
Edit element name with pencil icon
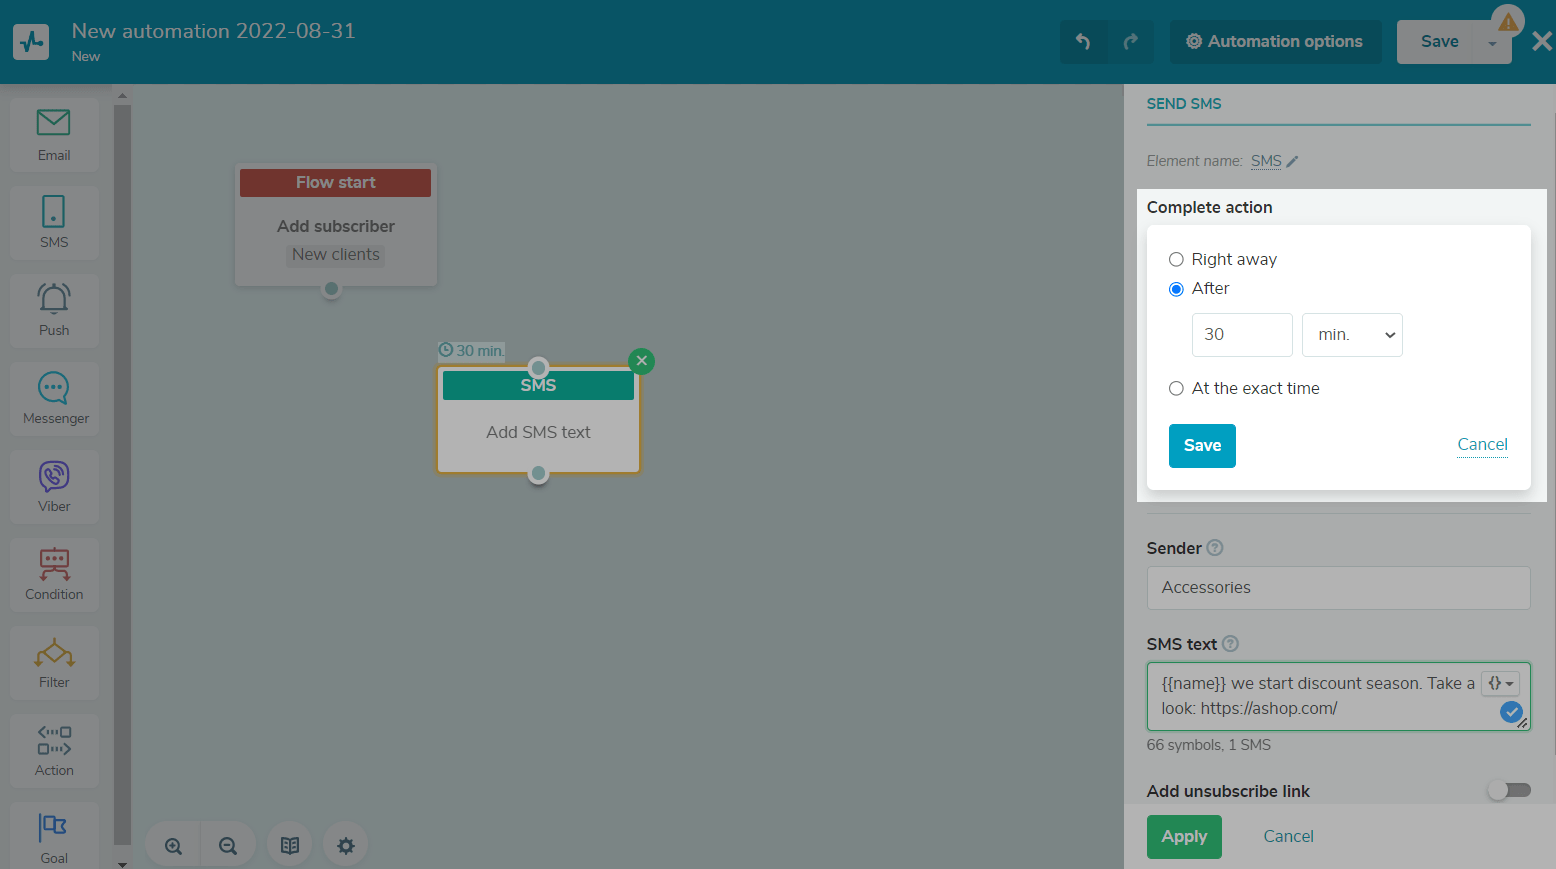click(1292, 161)
